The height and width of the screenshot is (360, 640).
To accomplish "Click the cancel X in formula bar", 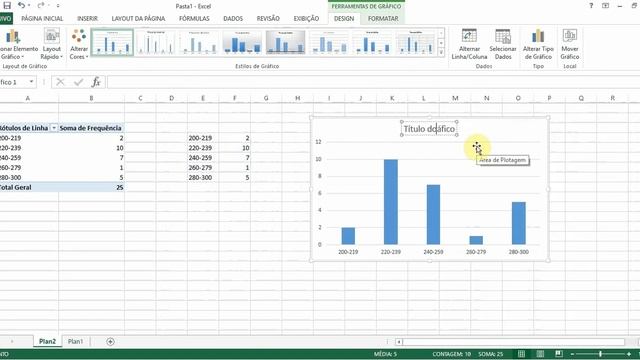I will [x=60, y=82].
